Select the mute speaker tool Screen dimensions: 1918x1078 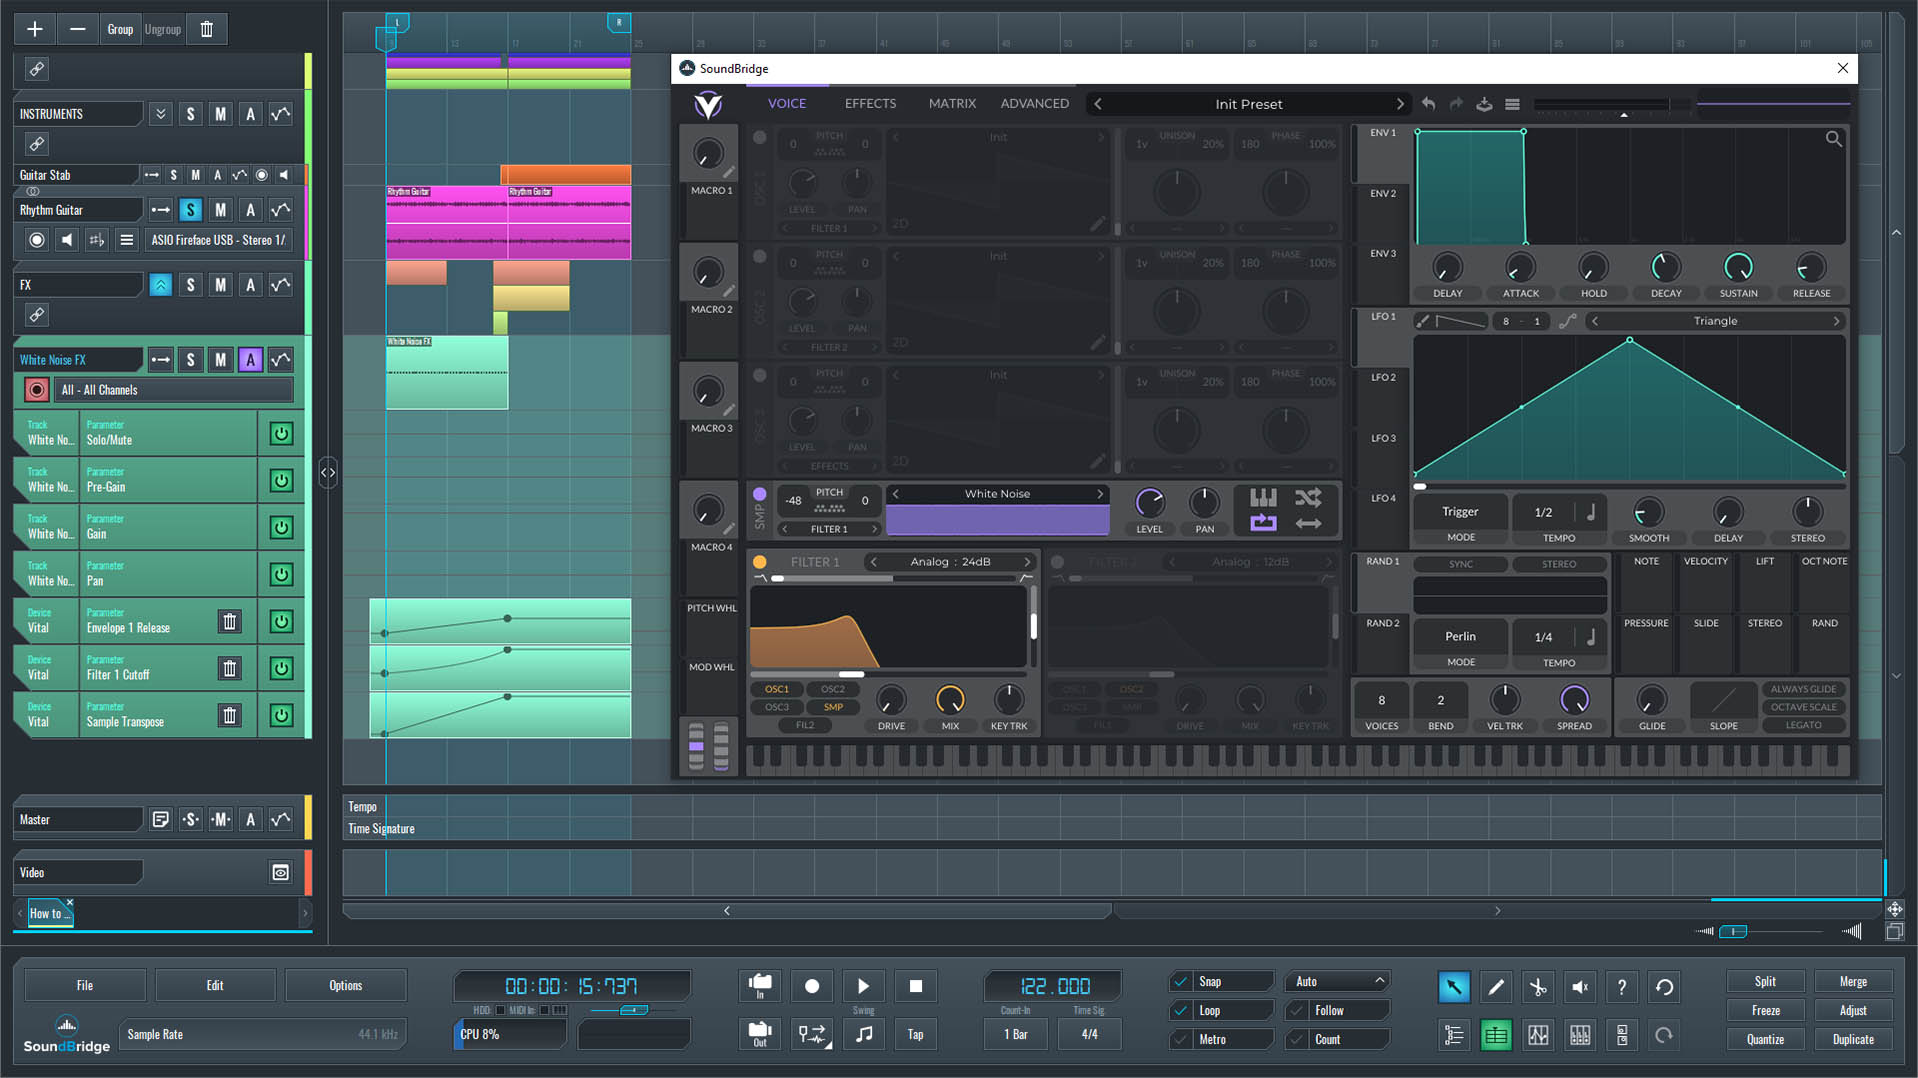(1580, 987)
